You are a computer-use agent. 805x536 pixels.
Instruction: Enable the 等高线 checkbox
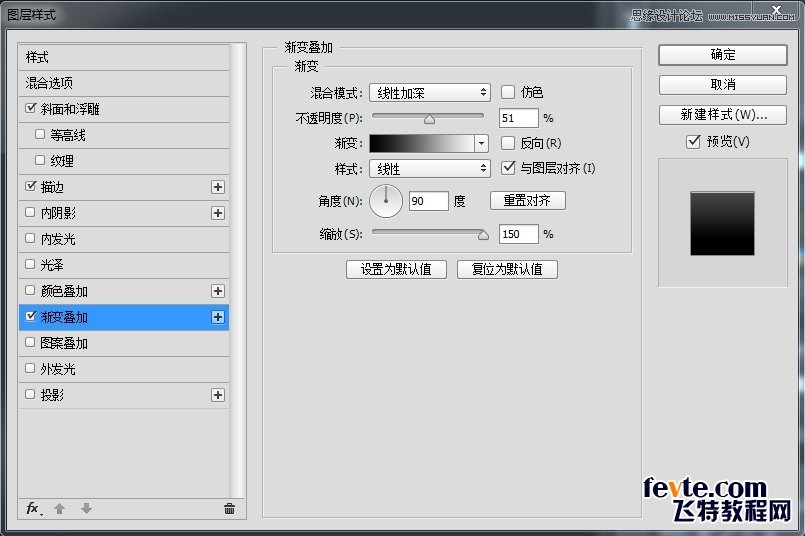[40, 134]
